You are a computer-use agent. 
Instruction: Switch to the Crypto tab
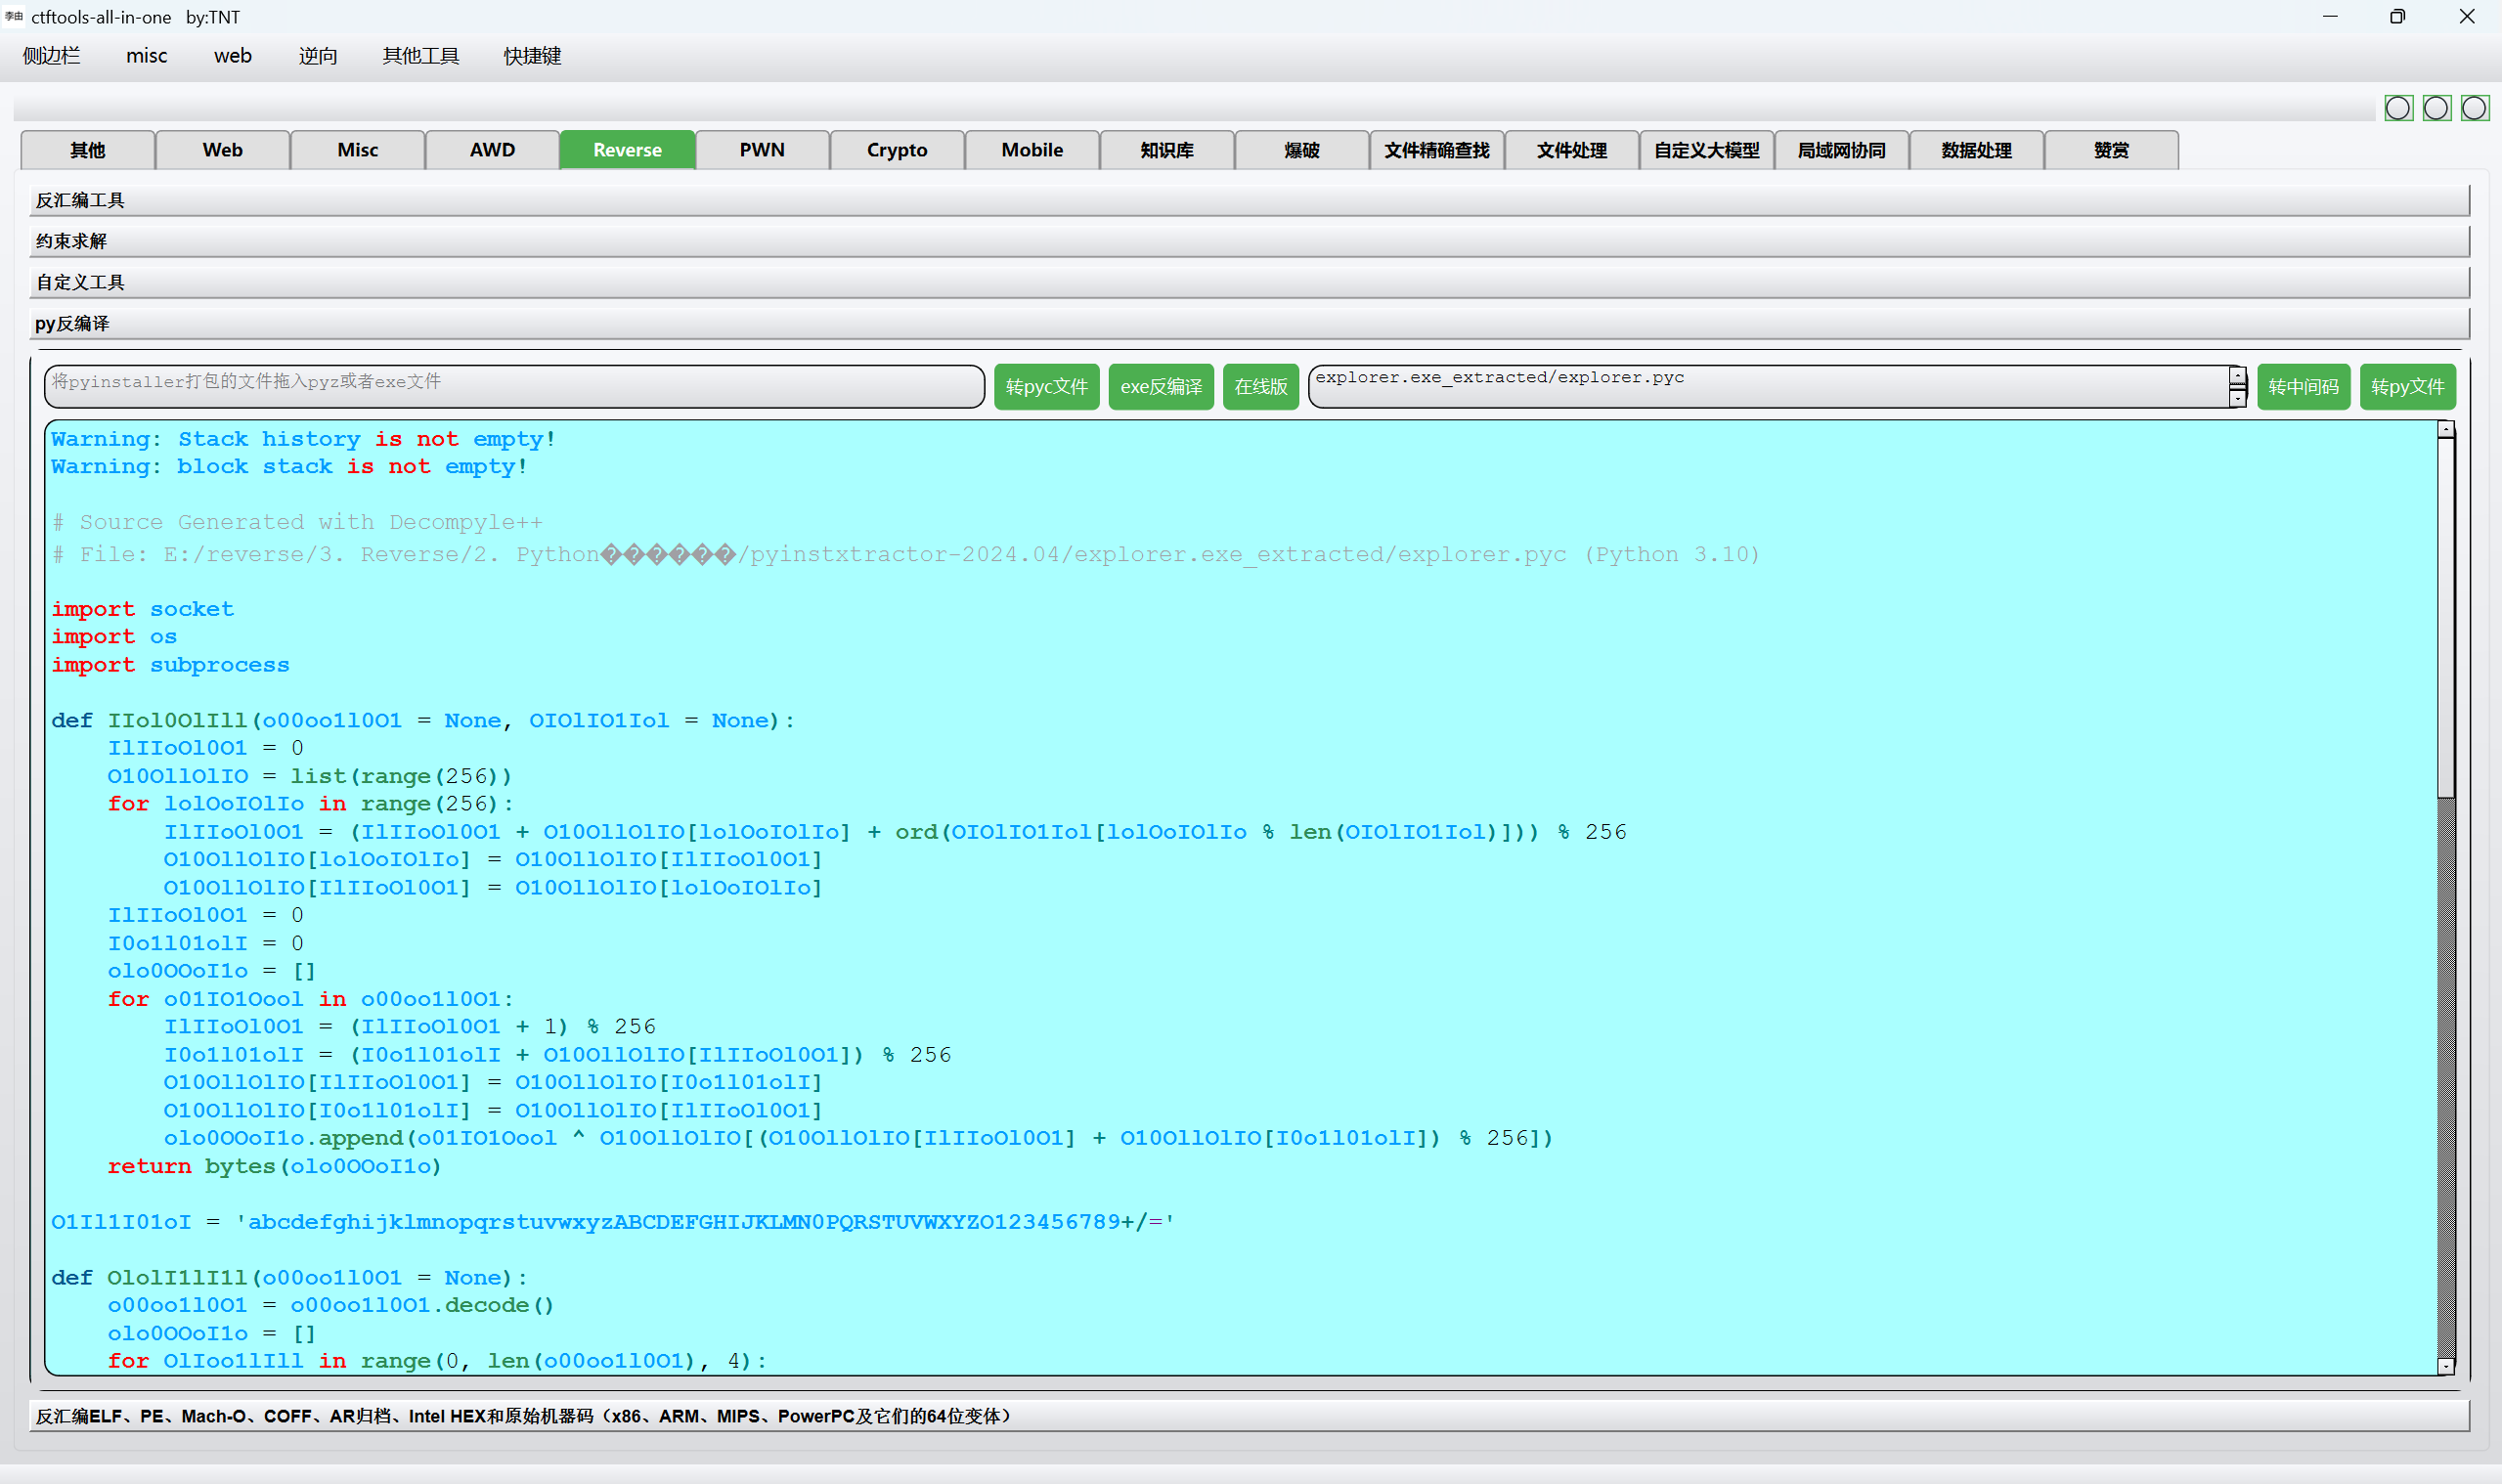coord(897,150)
